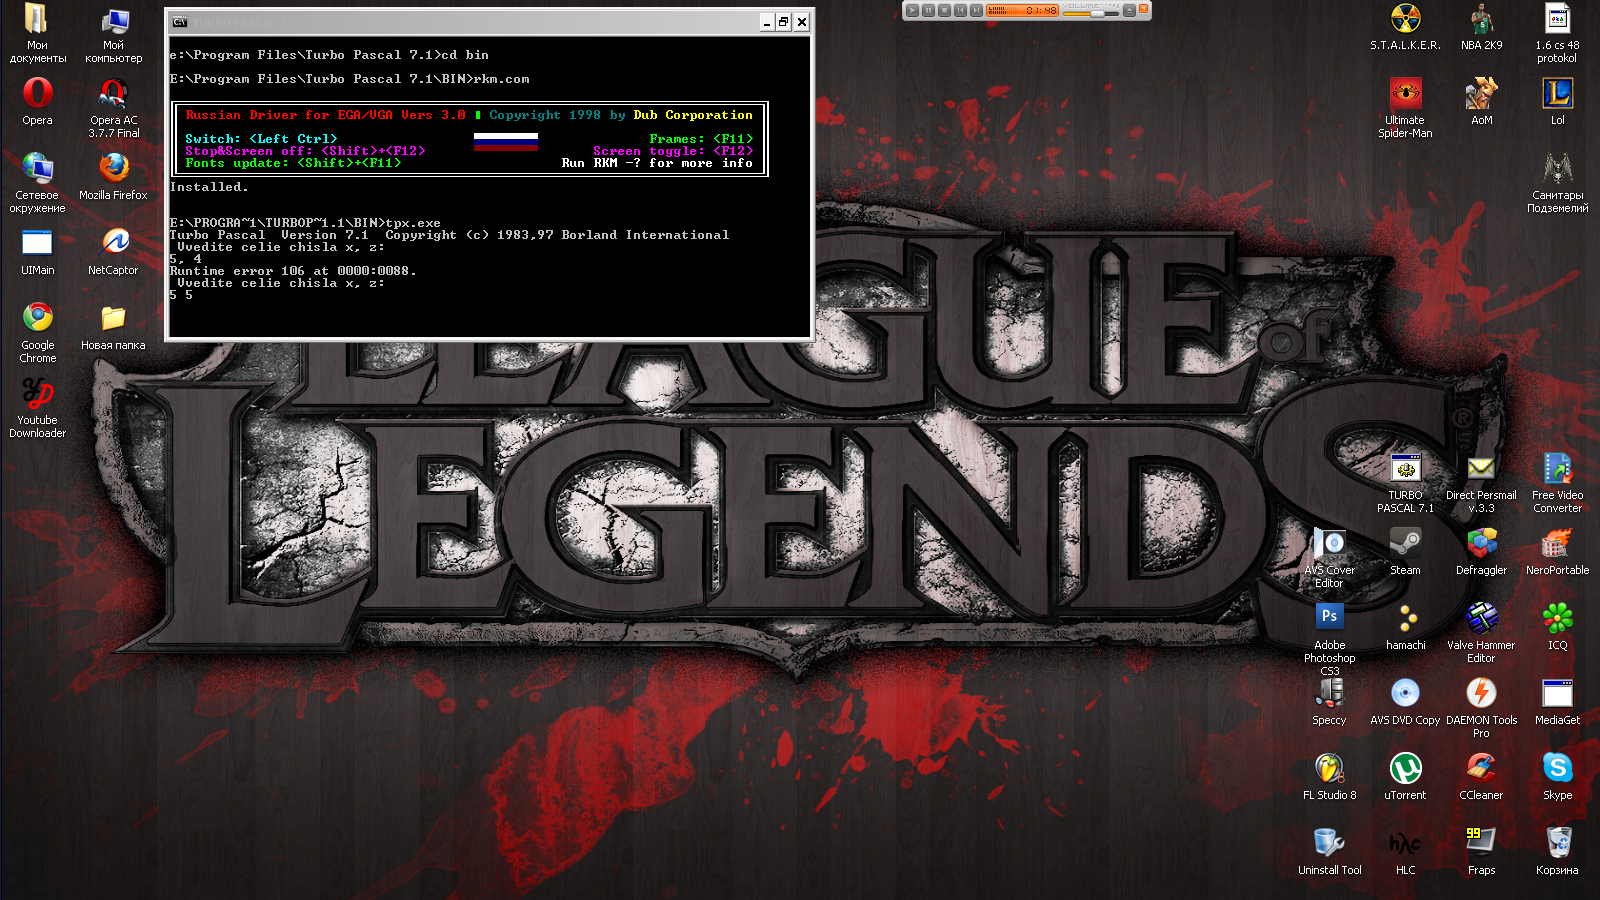1600x900 pixels.
Task: Close the Turbo Pascal console window
Action: coord(801,22)
